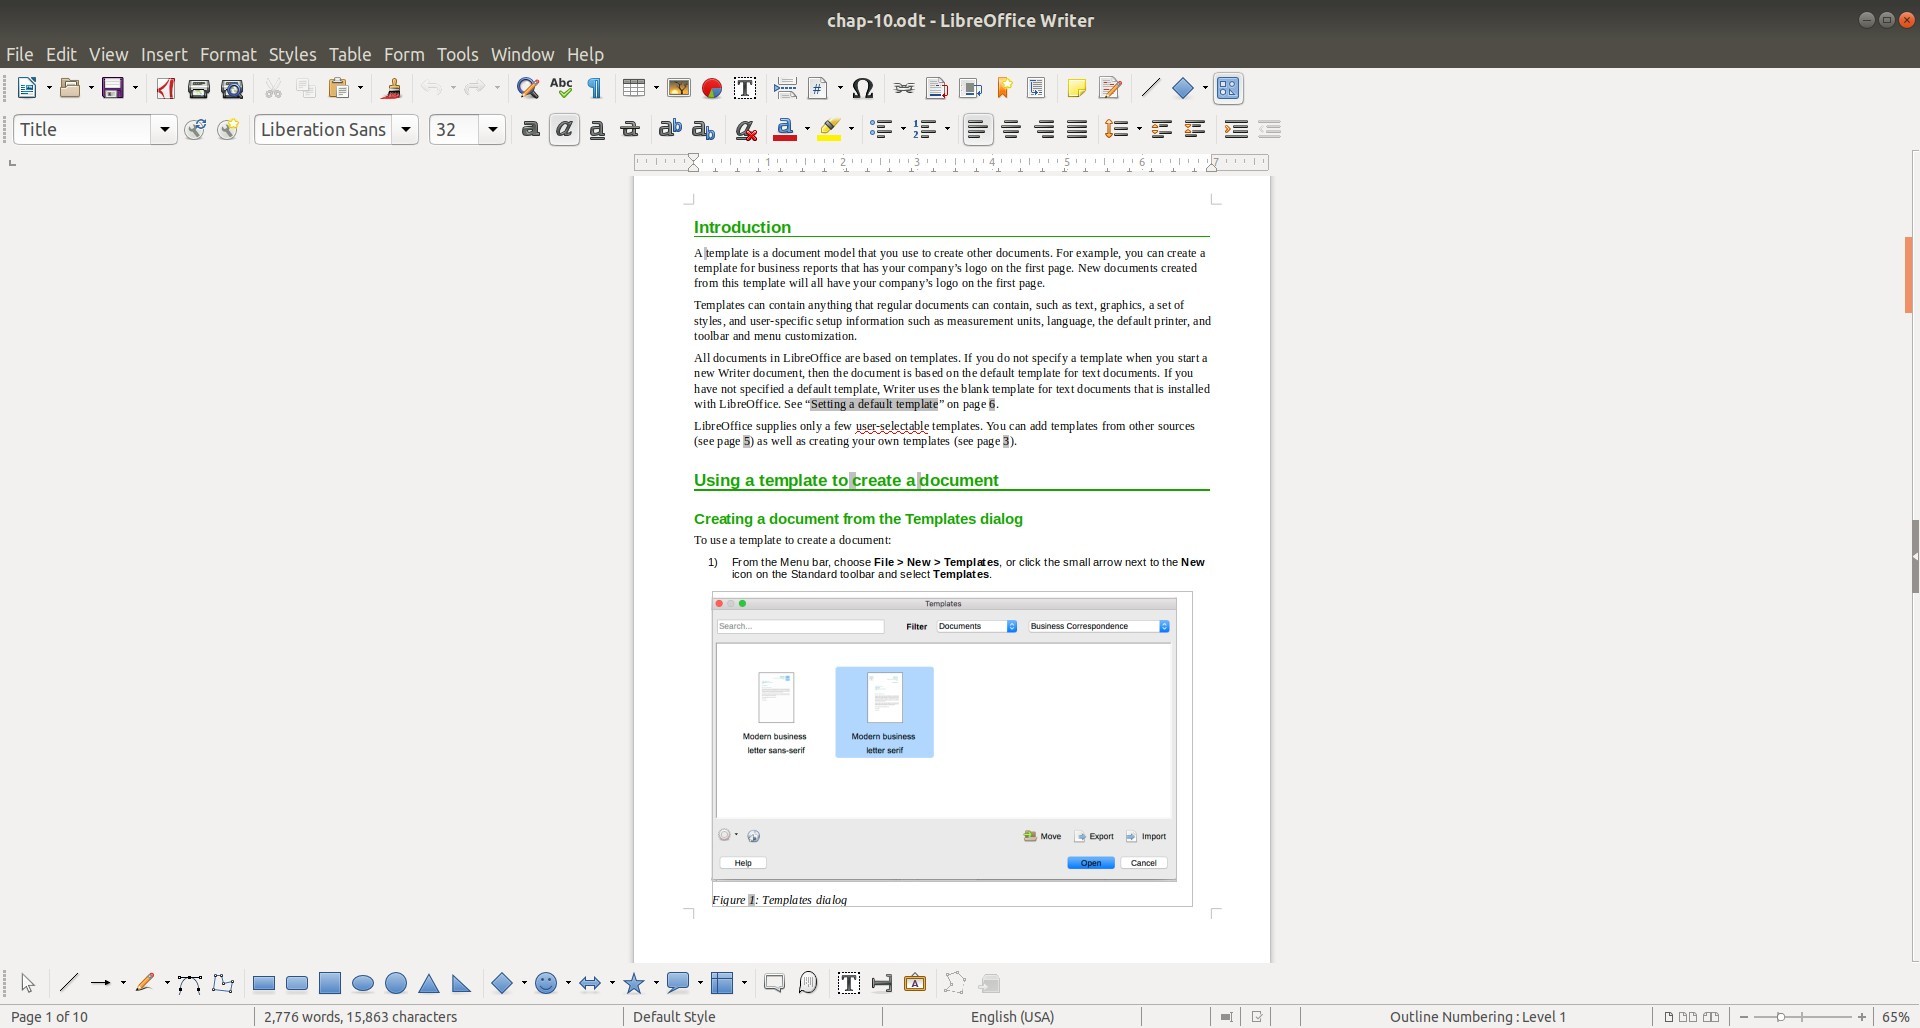The height and width of the screenshot is (1028, 1920).
Task: Run spelling check icon
Action: (561, 88)
